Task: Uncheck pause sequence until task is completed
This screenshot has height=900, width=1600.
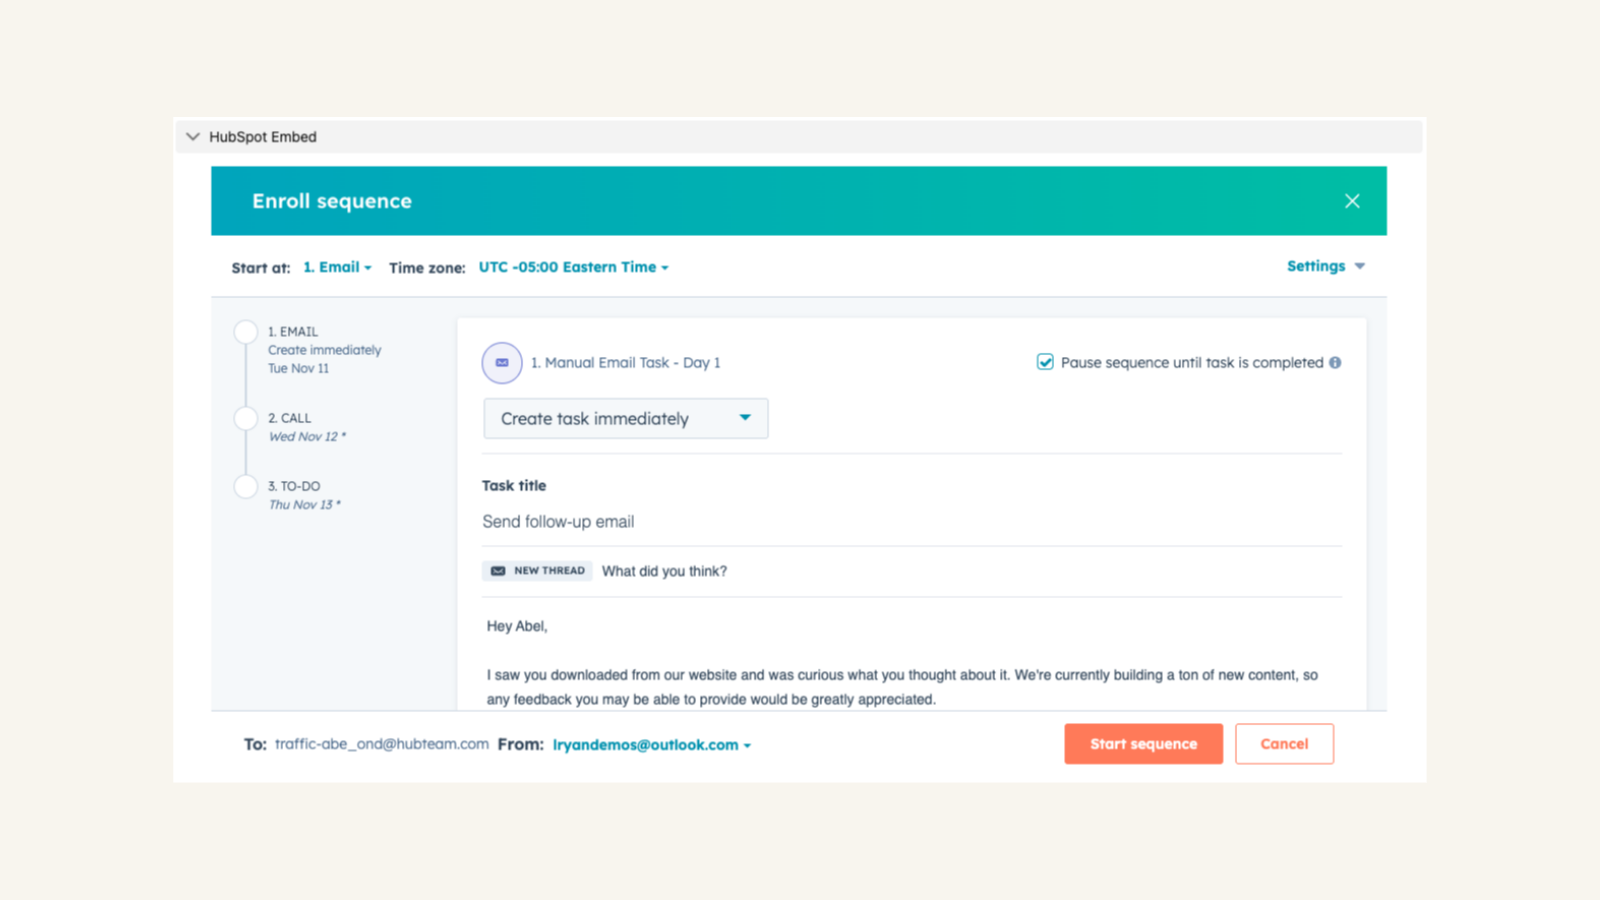Action: (1044, 362)
